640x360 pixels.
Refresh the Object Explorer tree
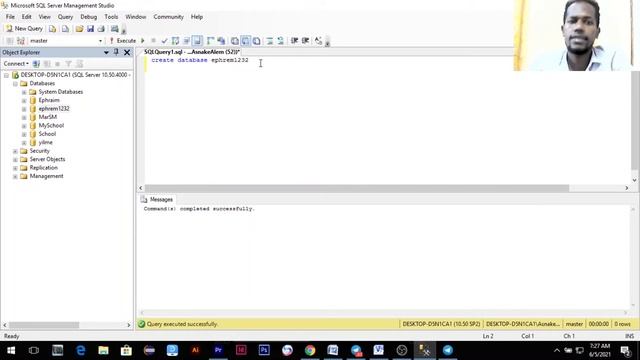[80, 64]
